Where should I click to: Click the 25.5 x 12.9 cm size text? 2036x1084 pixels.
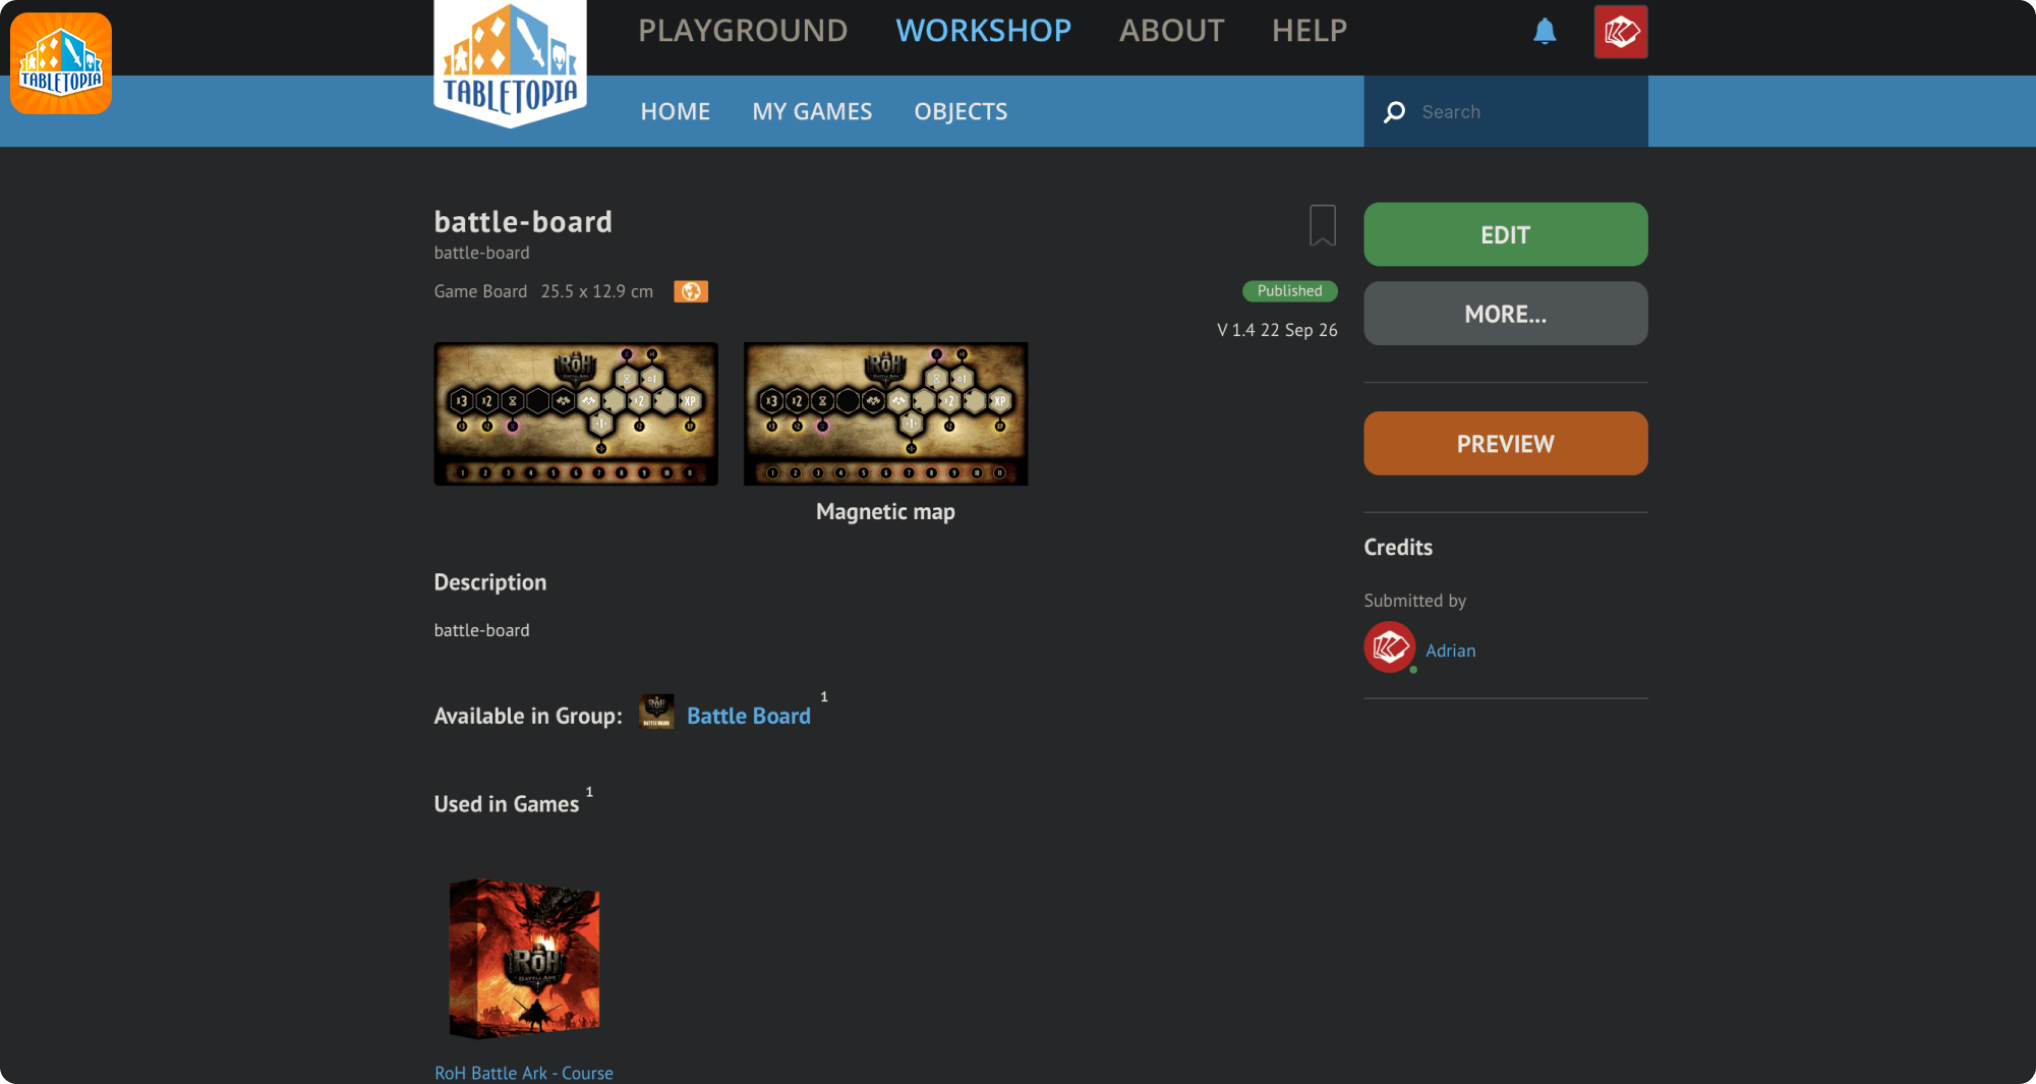[x=597, y=291]
